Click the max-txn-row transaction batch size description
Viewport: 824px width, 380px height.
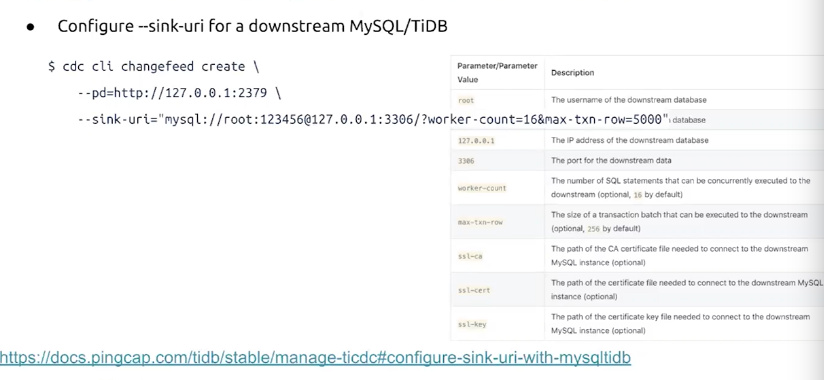[679, 222]
